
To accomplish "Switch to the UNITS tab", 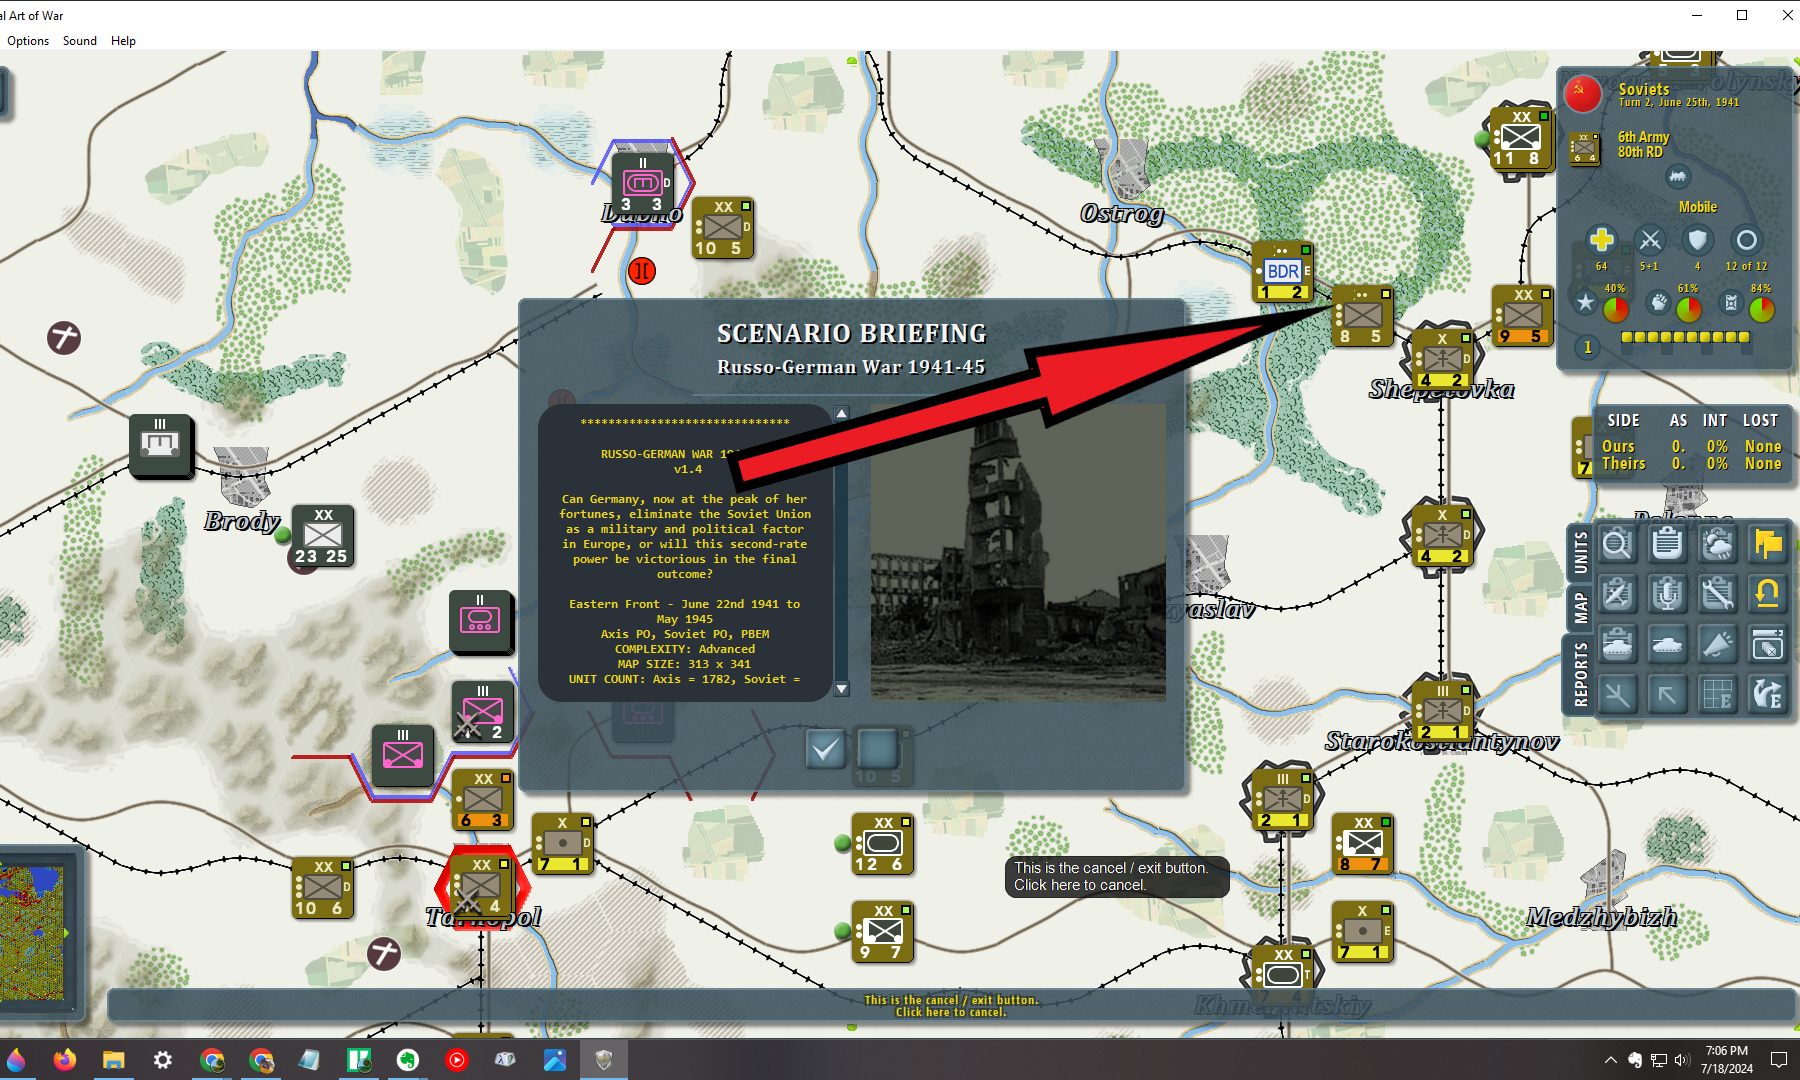I will [1580, 553].
